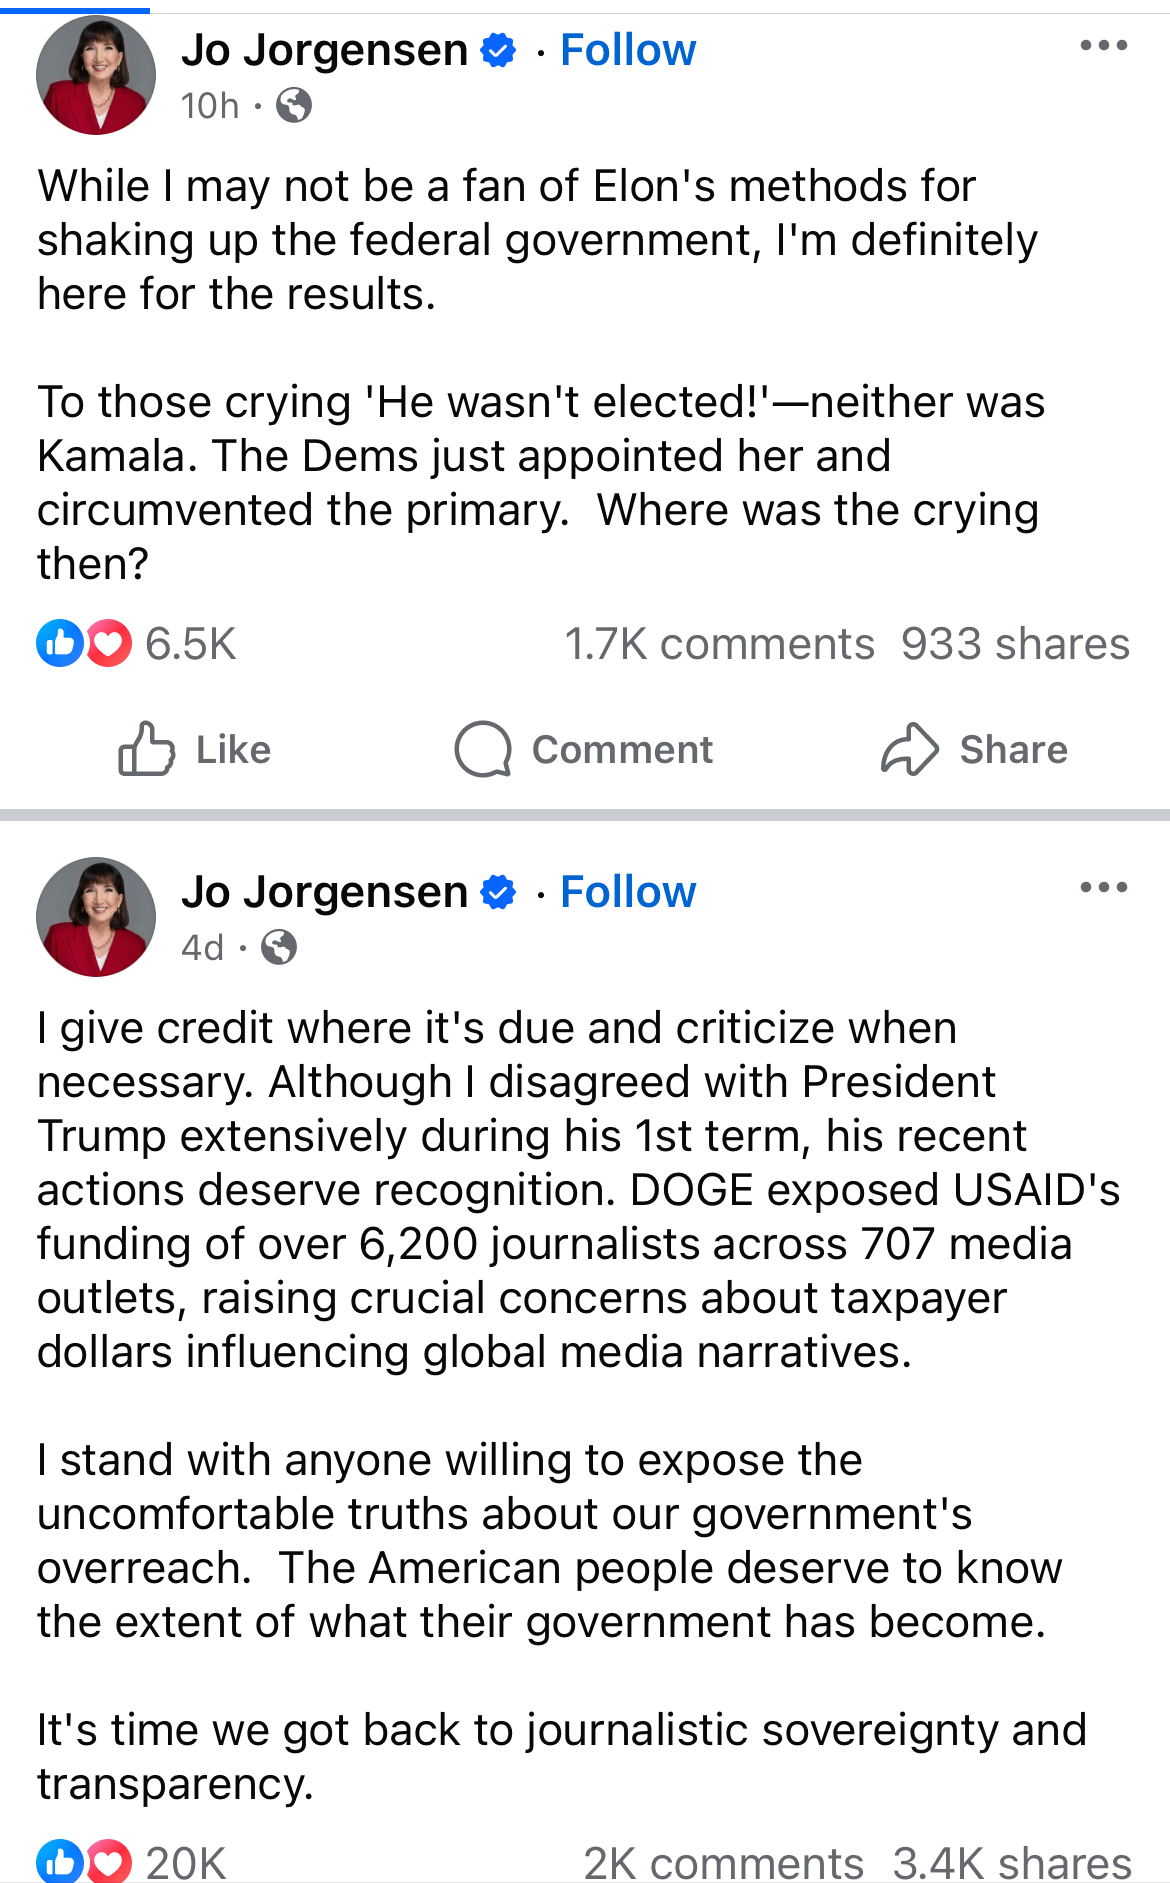The height and width of the screenshot is (1883, 1170).
Task: Open the second post's three-dot options menu
Action: [1103, 888]
